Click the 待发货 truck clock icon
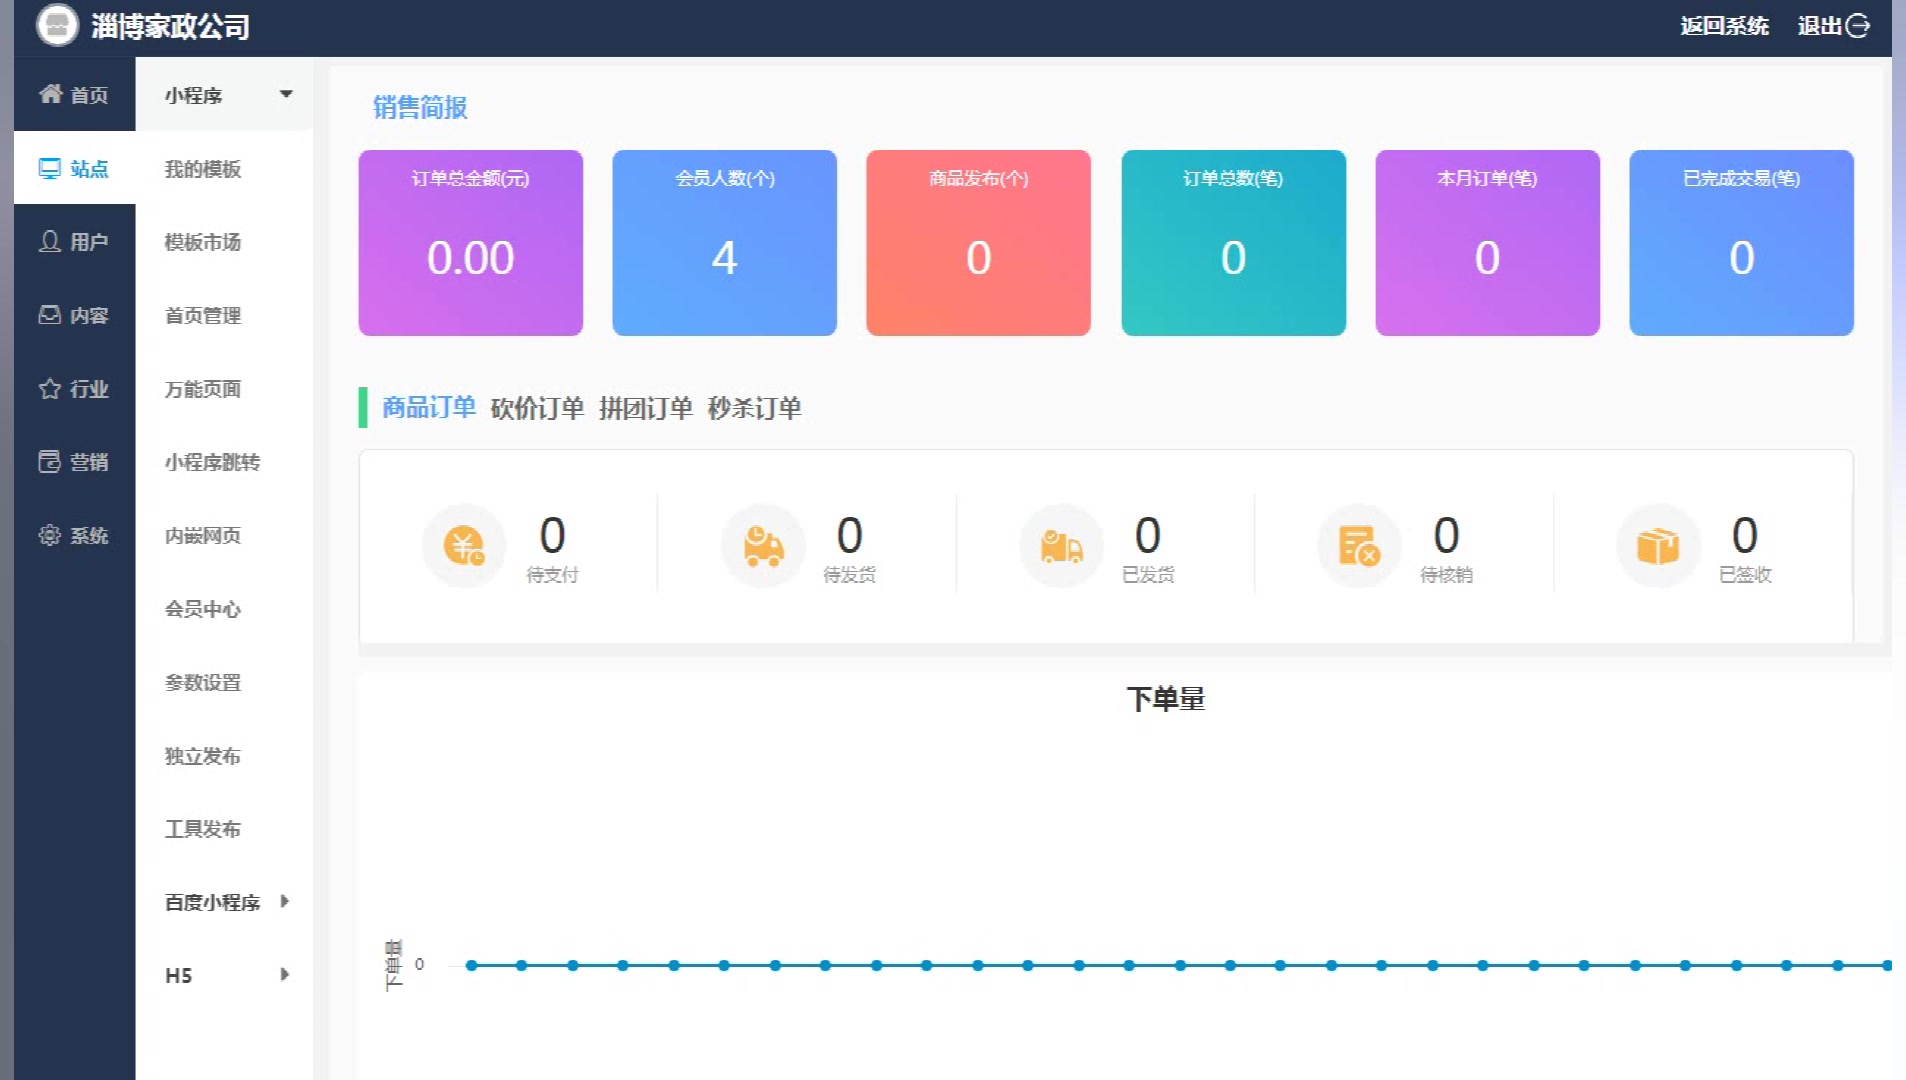This screenshot has height=1080, width=1906. pos(763,546)
